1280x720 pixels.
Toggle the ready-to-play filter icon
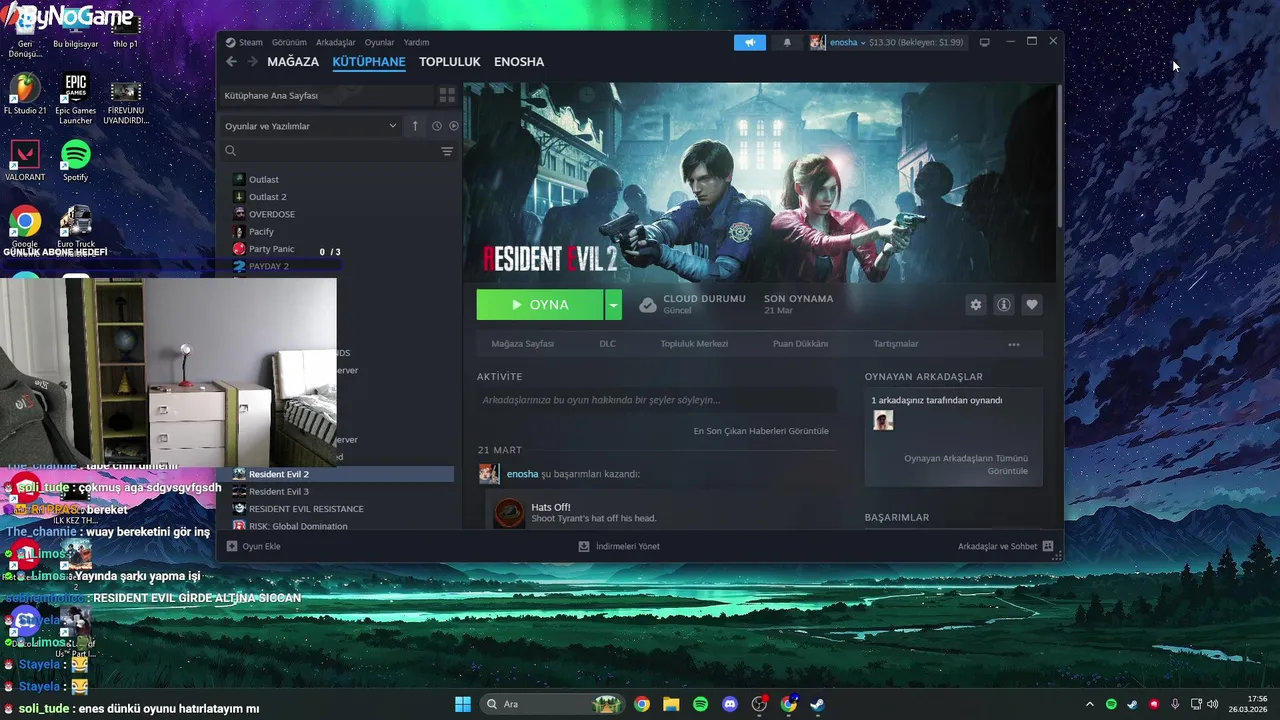coord(453,126)
